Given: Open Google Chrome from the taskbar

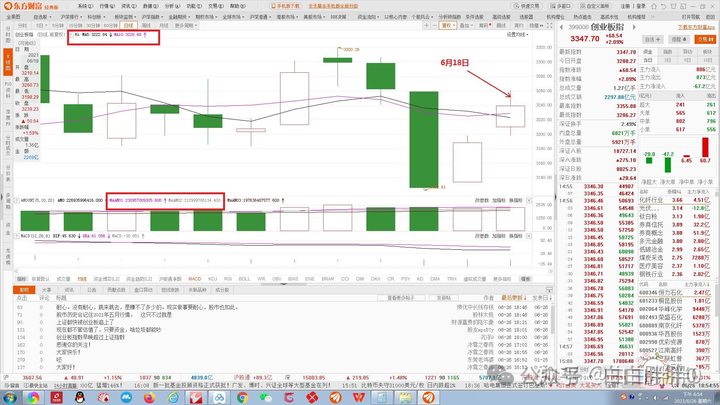Looking at the screenshot, I should (x=242, y=398).
